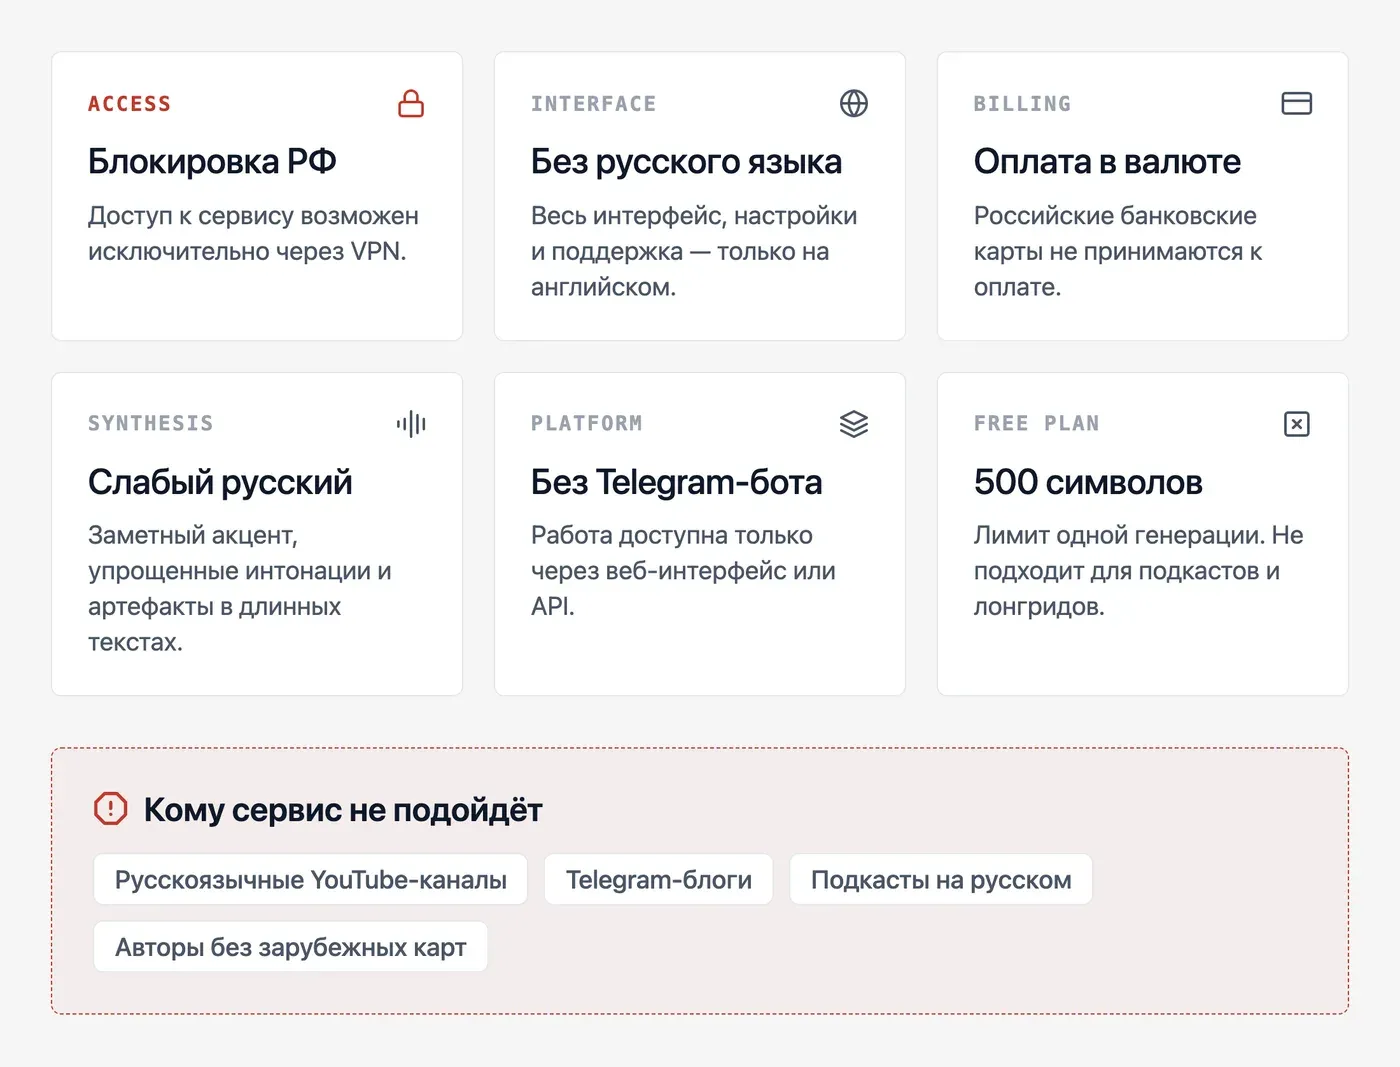
Task: Click the heading Блокировка РФ
Action: point(212,161)
